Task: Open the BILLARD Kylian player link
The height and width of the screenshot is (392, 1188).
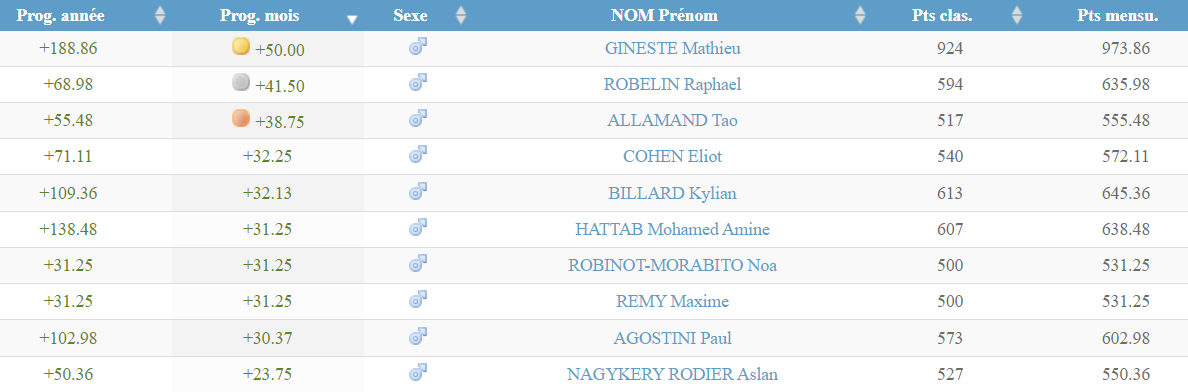Action: (x=672, y=193)
